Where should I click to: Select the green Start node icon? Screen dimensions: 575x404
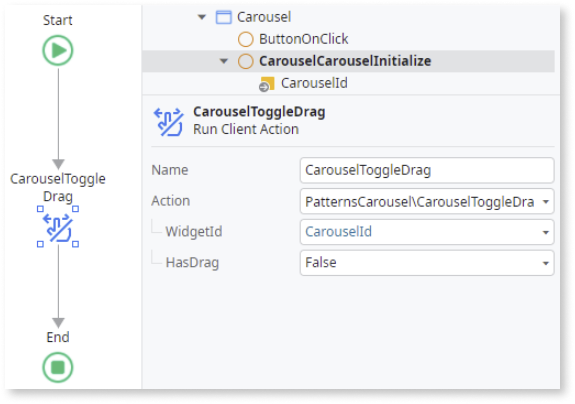58,50
